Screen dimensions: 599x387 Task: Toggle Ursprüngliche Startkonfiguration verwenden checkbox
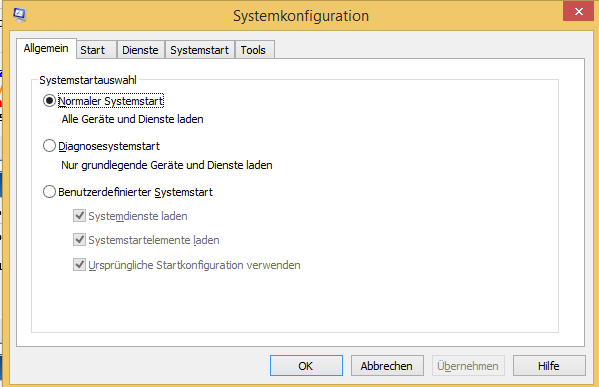click(x=79, y=265)
